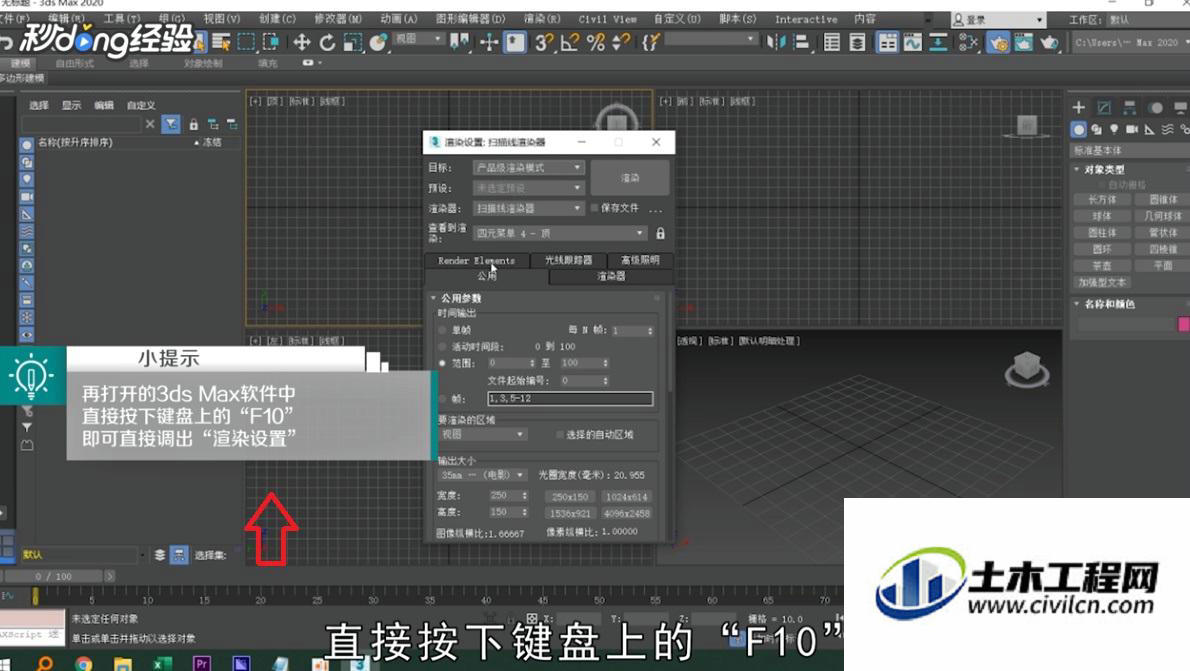Image resolution: width=1190 pixels, height=671 pixels.
Task: Collapse the 公用参数 rollout
Action: [x=433, y=298]
